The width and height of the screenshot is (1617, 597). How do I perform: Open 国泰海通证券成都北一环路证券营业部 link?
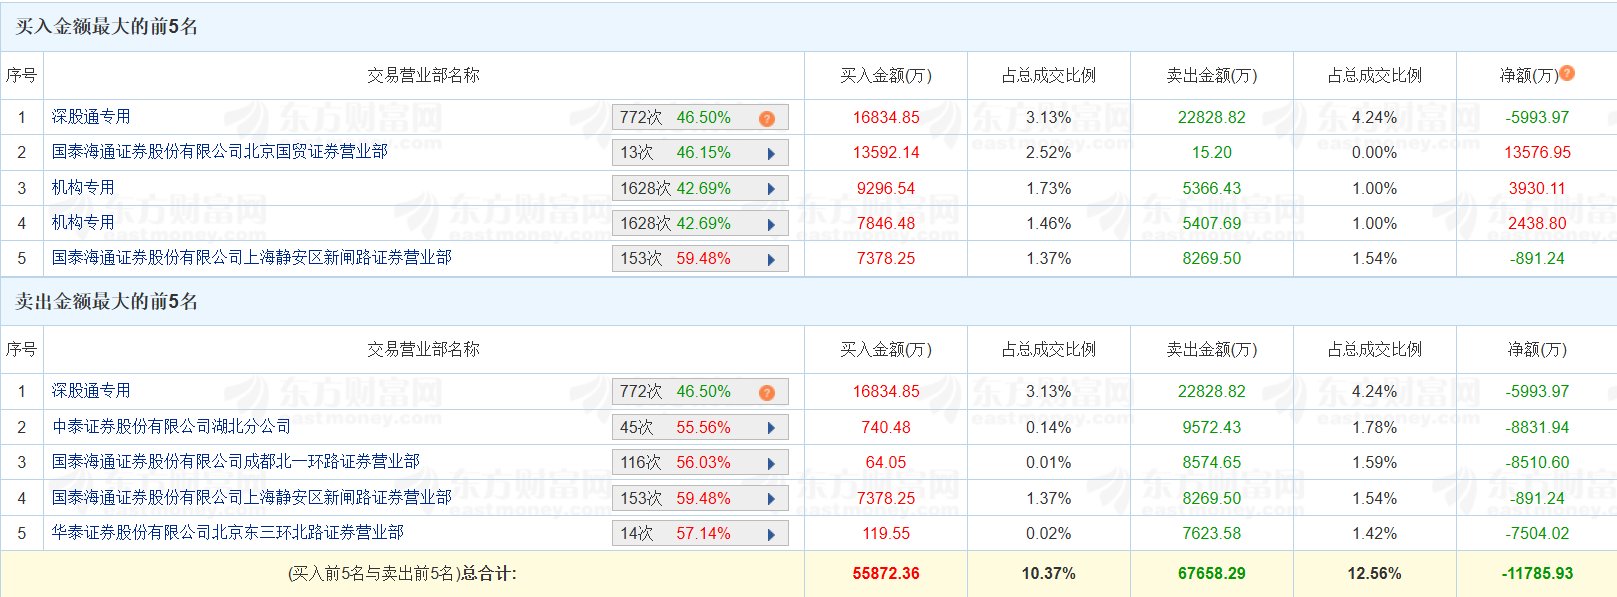[x=236, y=462]
